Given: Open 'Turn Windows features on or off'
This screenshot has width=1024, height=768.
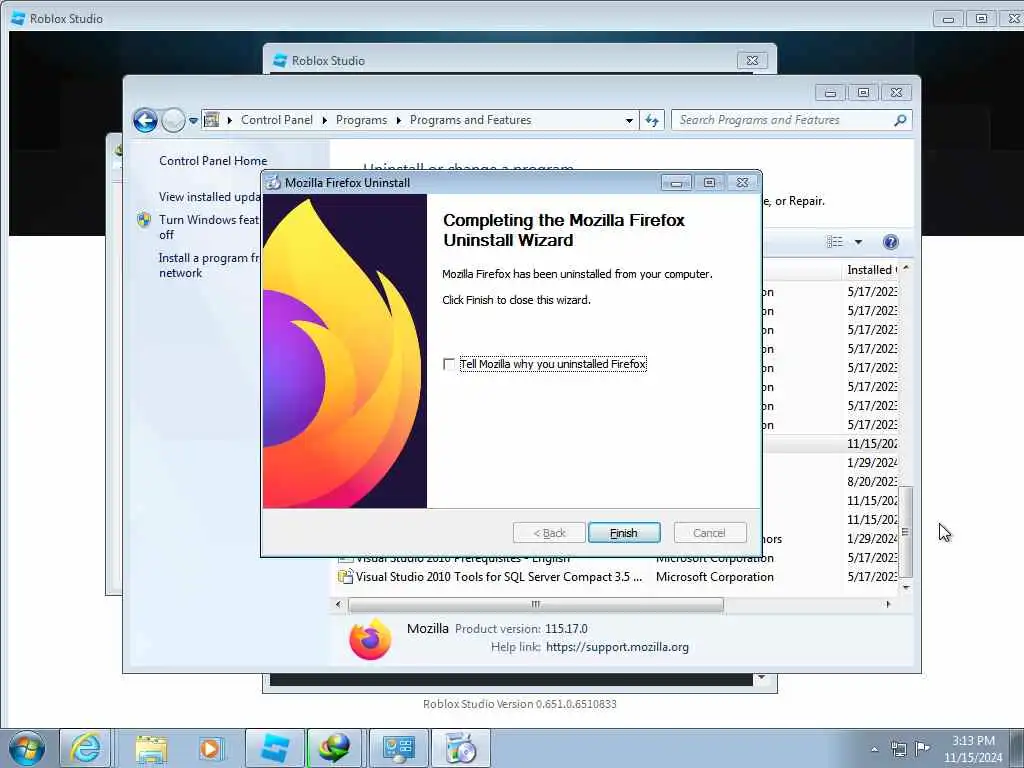Looking at the screenshot, I should coord(209,227).
